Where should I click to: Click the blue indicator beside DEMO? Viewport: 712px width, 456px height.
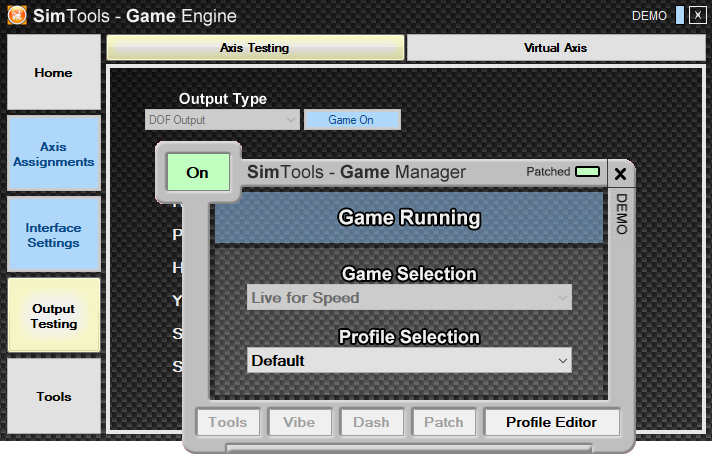pyautogui.click(x=680, y=15)
